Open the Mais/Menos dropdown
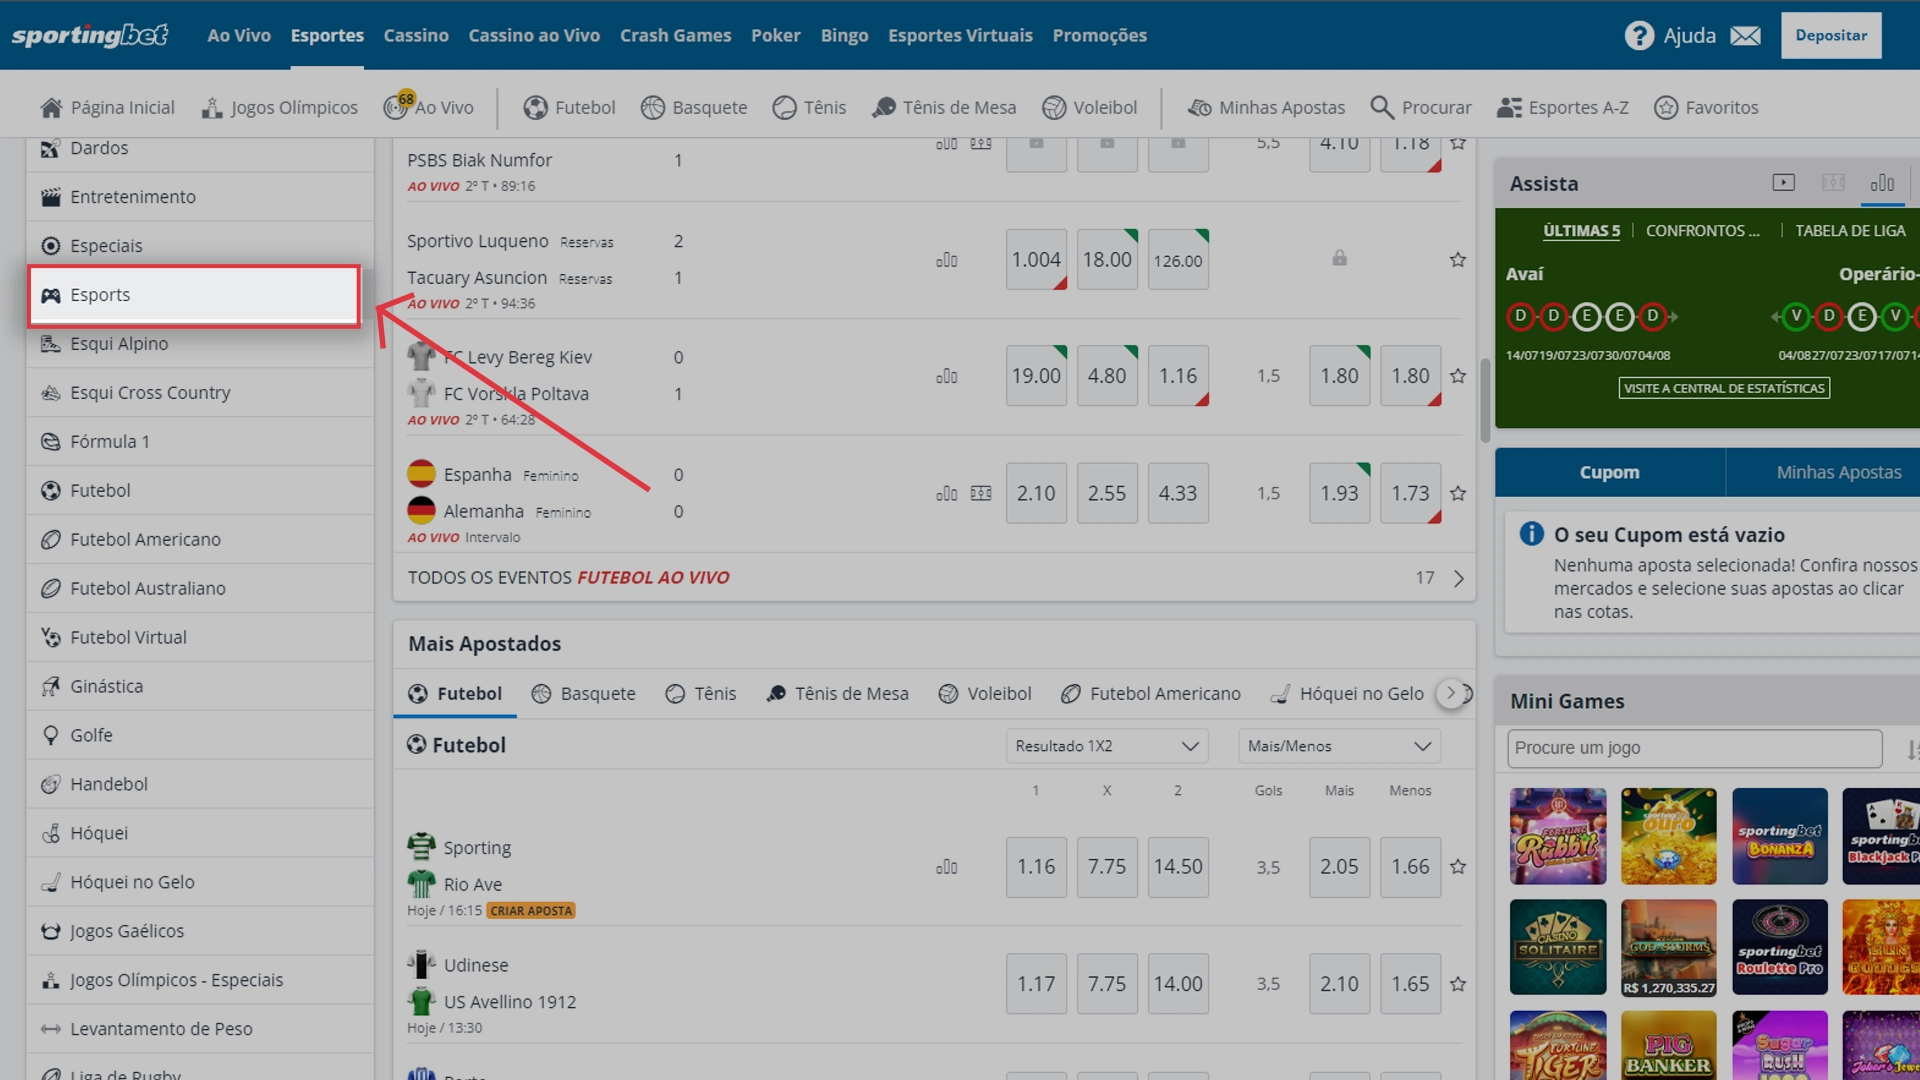 tap(1338, 745)
